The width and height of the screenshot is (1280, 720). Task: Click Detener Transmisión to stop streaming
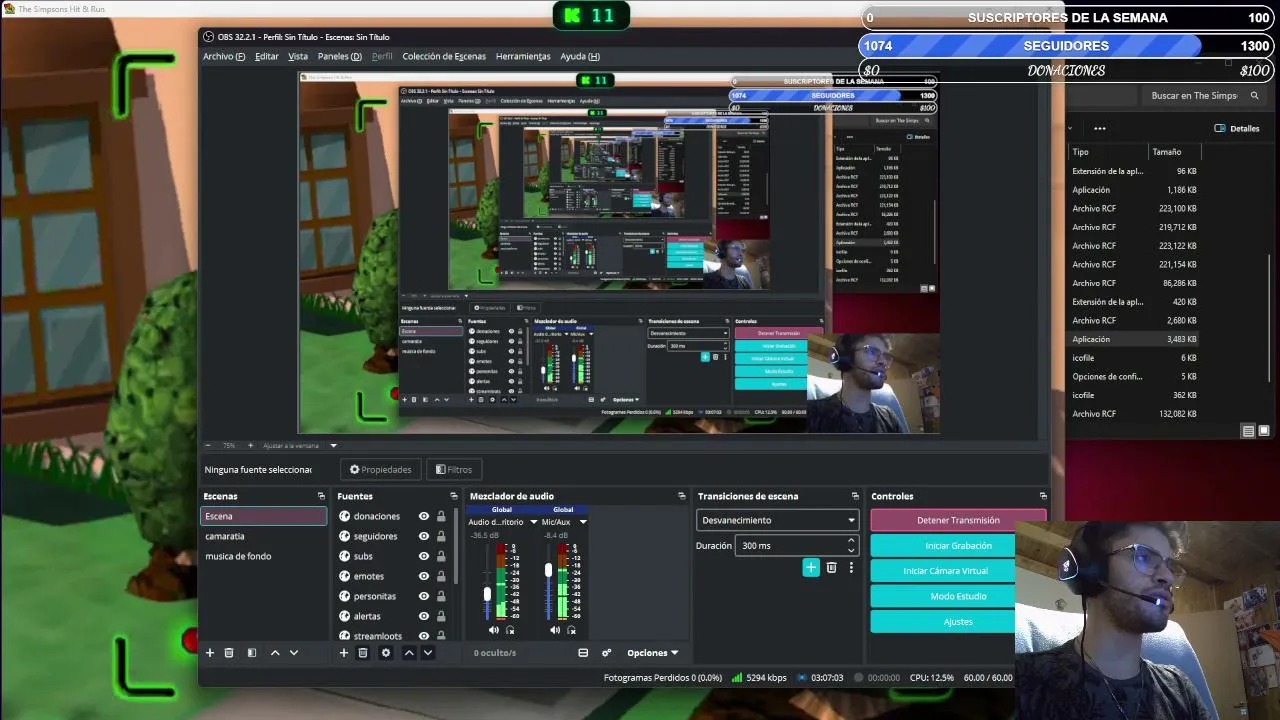958,520
